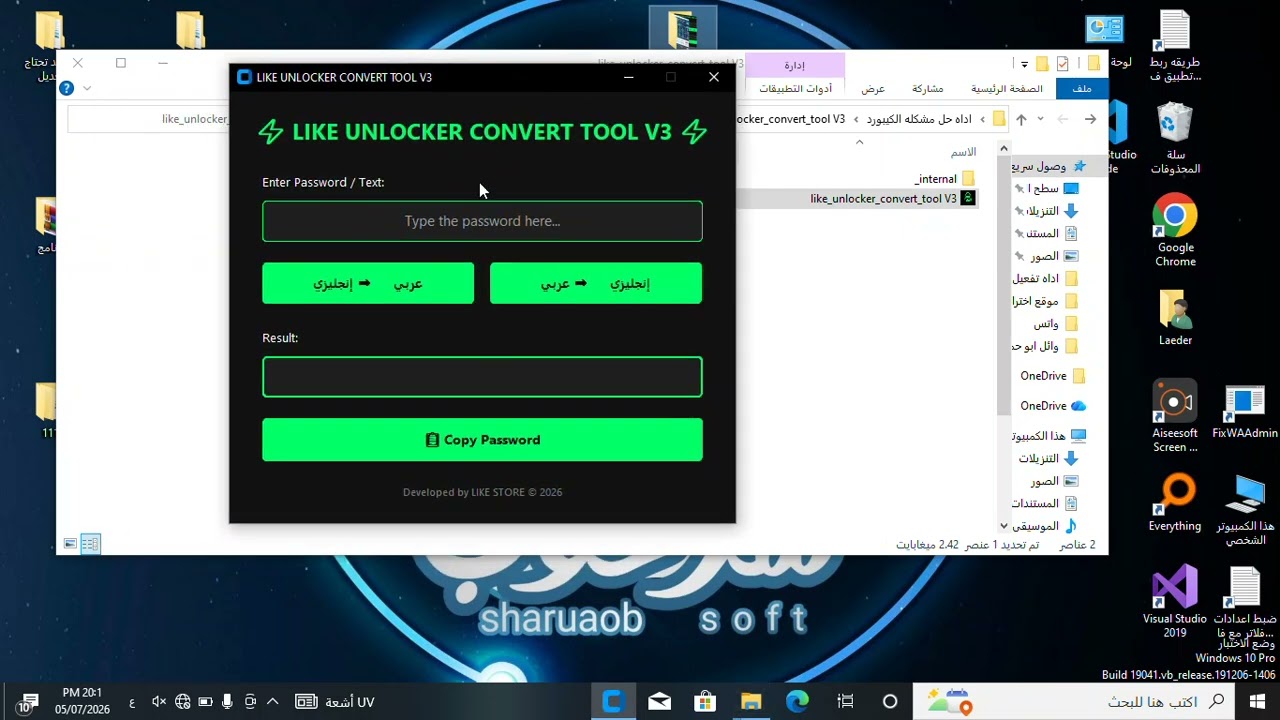This screenshot has height=720, width=1280.
Task: Convert from Arabic to English button
Action: pyautogui.click(x=368, y=283)
